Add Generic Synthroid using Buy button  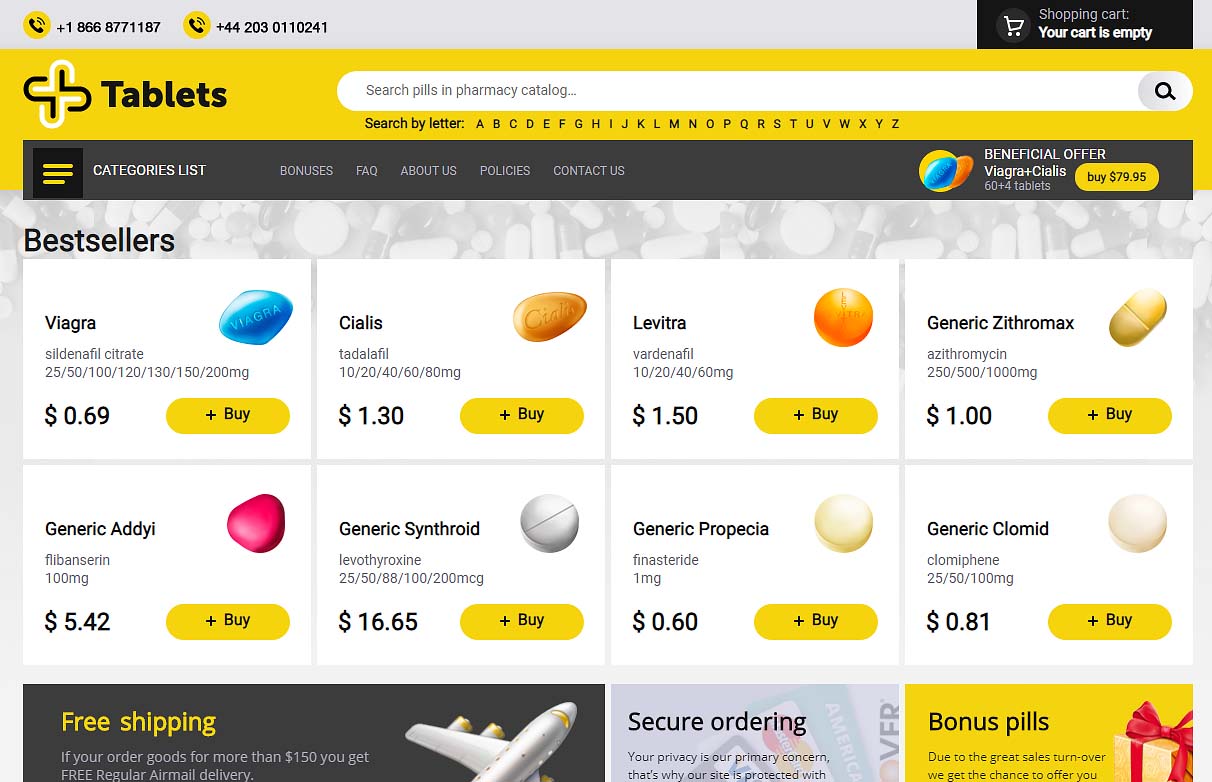tap(522, 621)
